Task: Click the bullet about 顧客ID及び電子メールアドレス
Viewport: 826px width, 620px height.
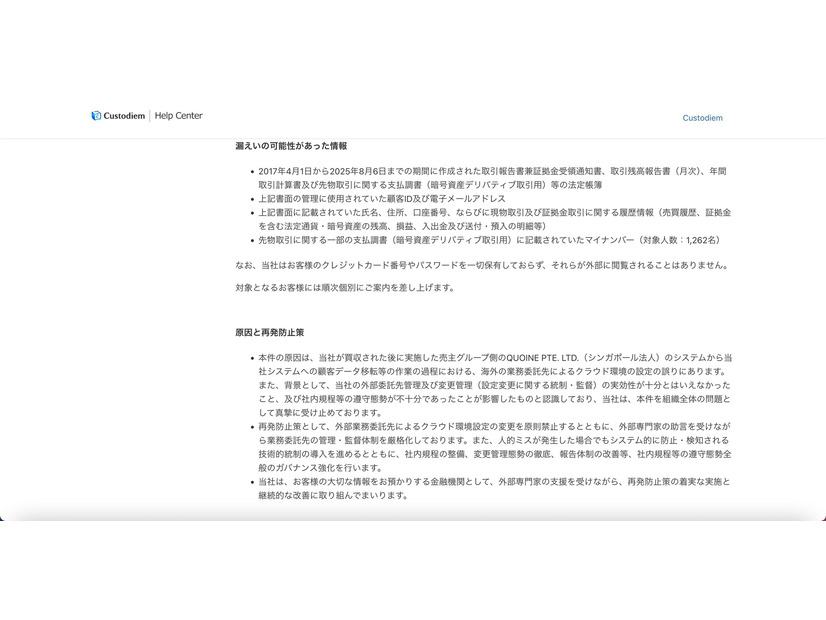Action: point(381,199)
